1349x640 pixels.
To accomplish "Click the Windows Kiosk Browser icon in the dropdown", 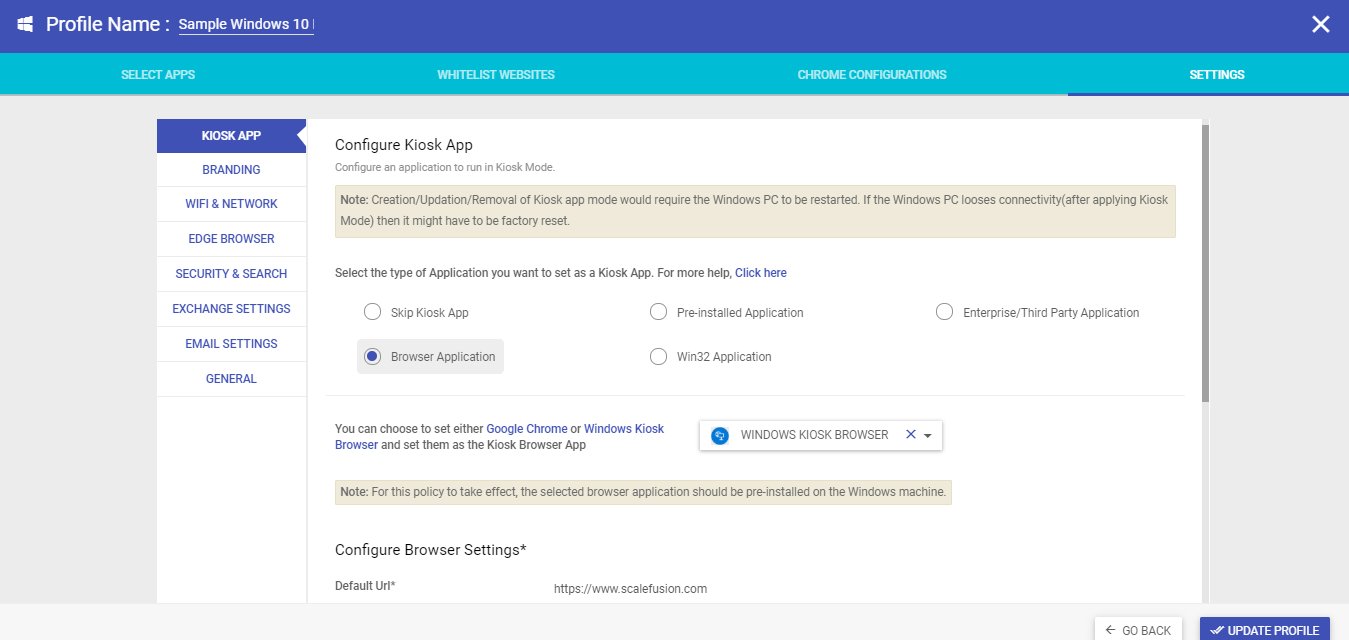I will click(x=719, y=435).
